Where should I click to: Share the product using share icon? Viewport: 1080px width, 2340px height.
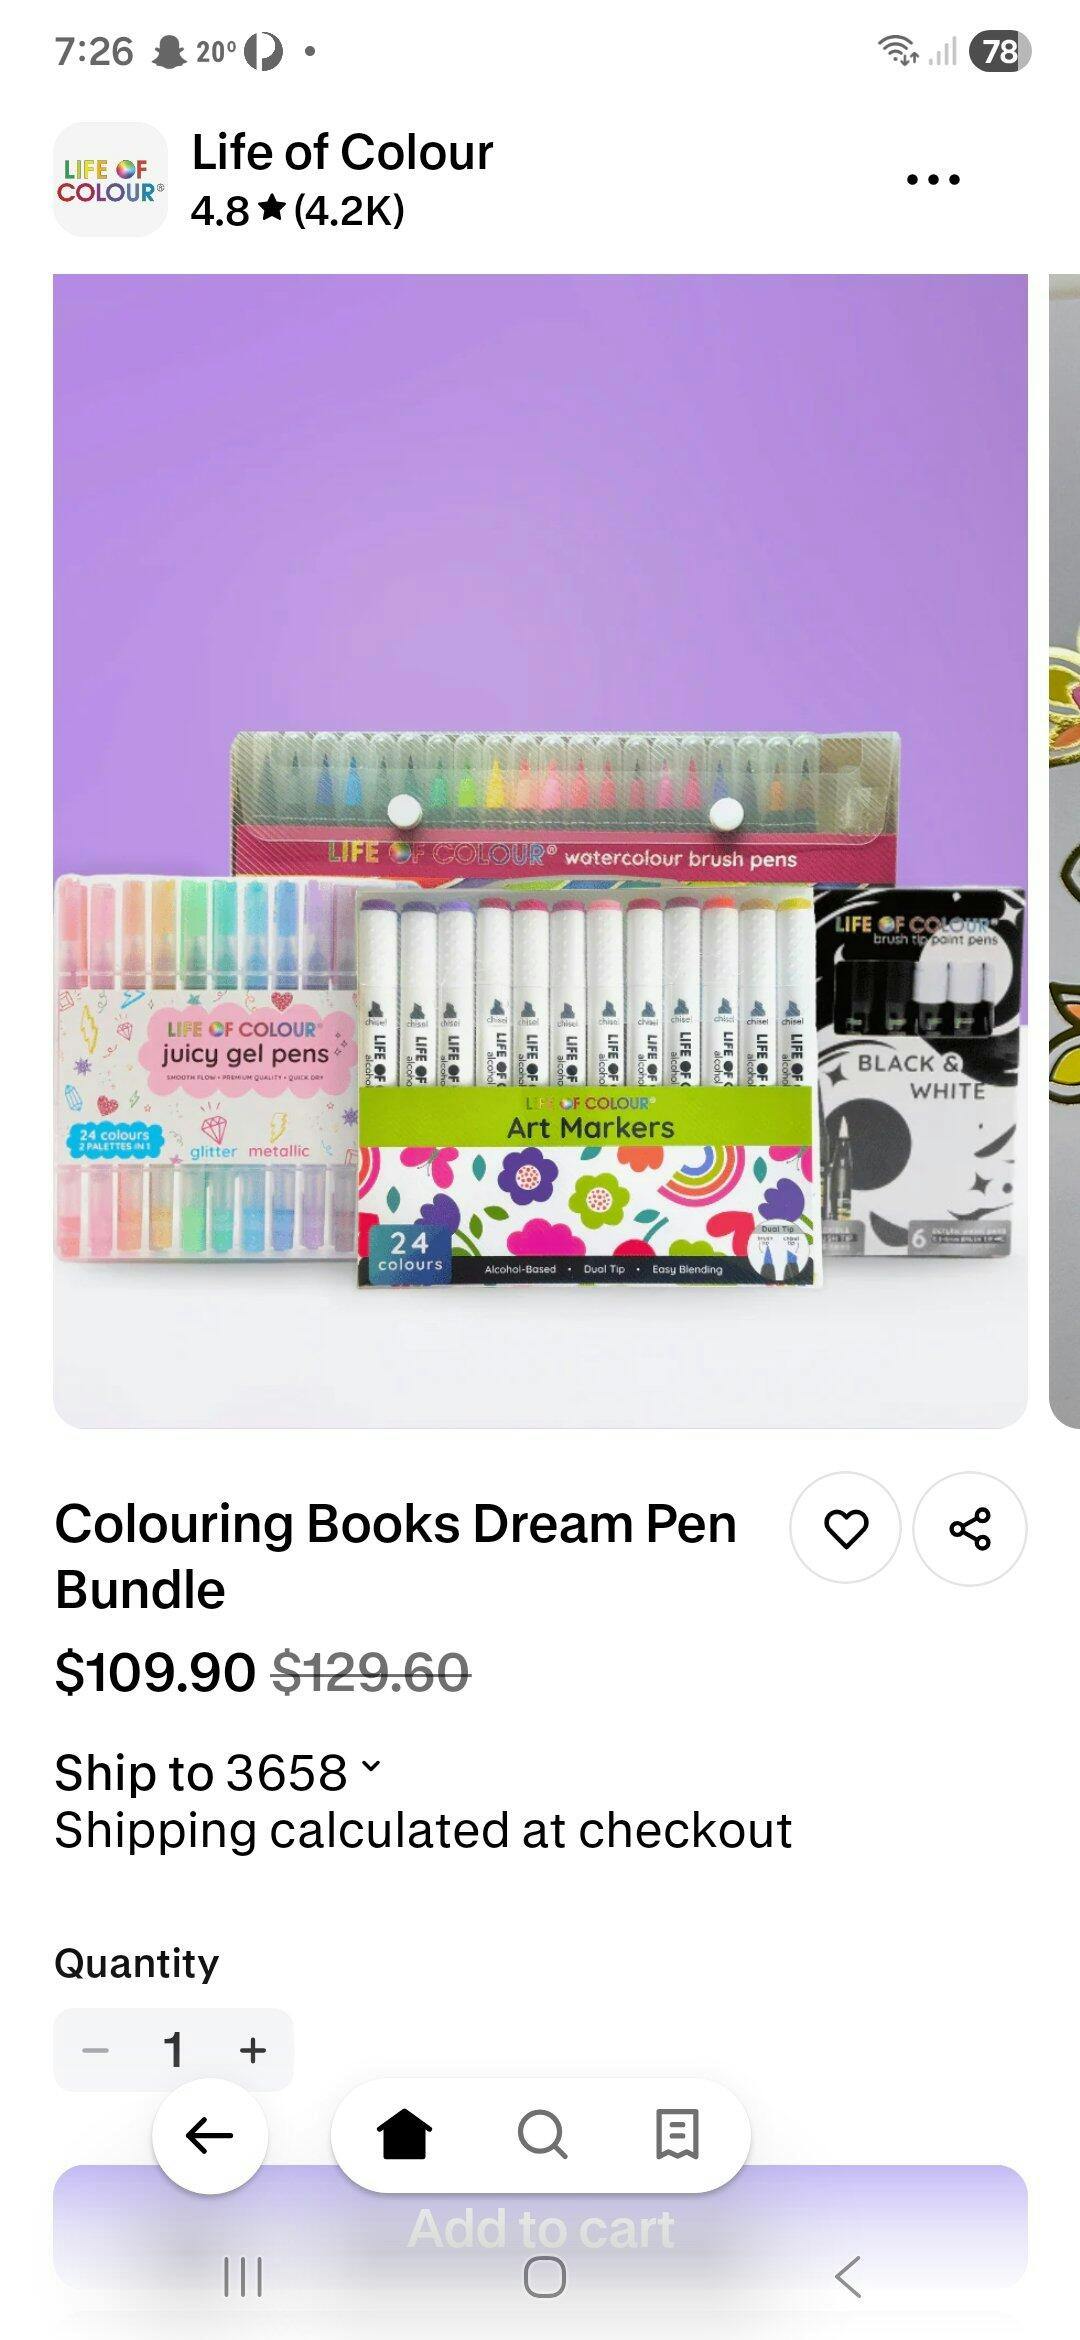click(x=970, y=1528)
